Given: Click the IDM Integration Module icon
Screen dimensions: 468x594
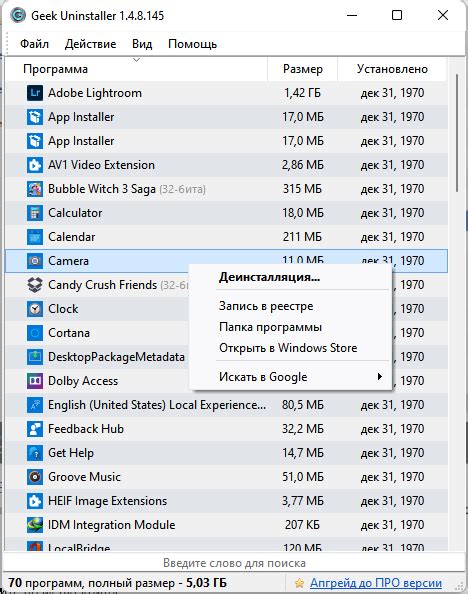Looking at the screenshot, I should tap(35, 525).
